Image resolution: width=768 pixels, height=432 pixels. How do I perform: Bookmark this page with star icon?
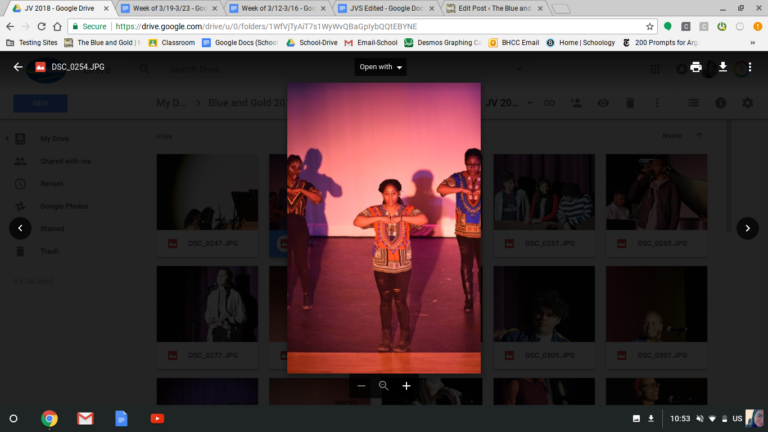[x=649, y=26]
